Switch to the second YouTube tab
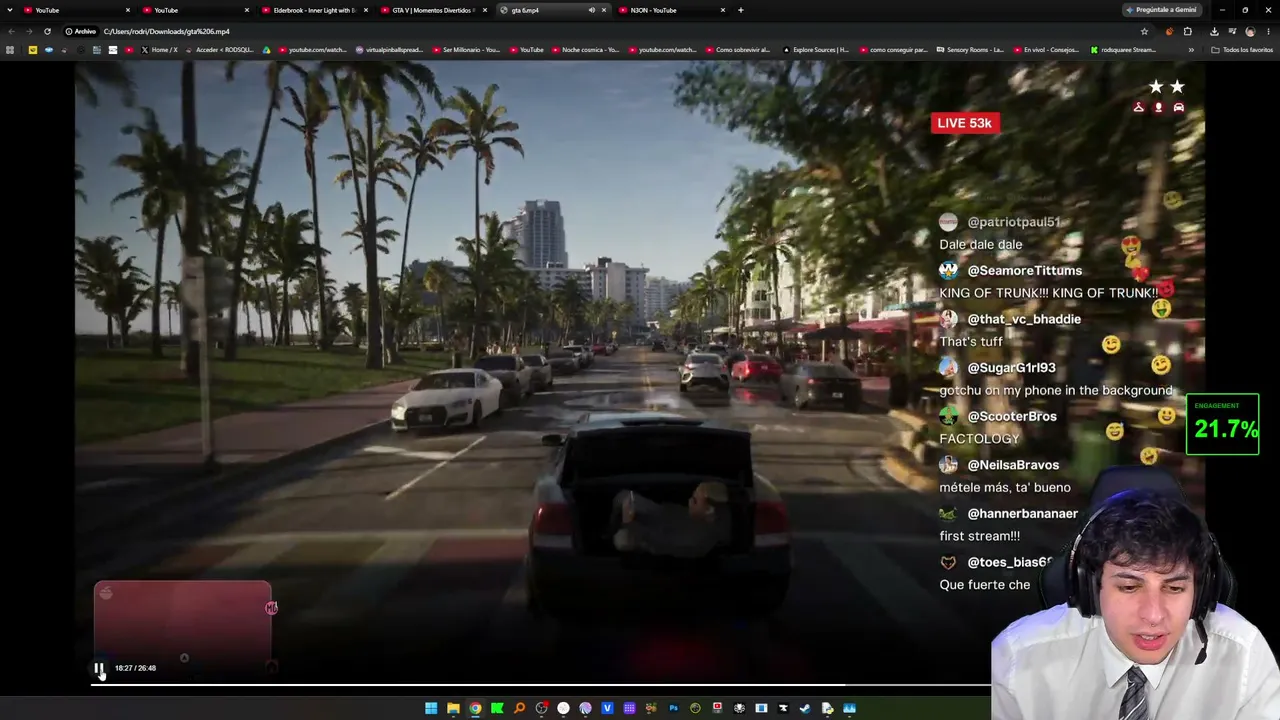This screenshot has height=720, width=1280. [196, 10]
